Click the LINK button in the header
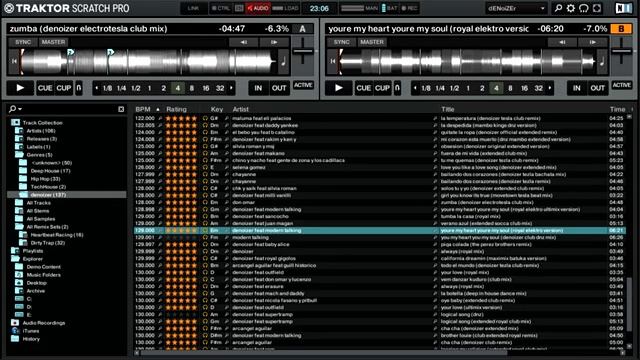Screen dimensions: 640x360 tap(193, 8)
